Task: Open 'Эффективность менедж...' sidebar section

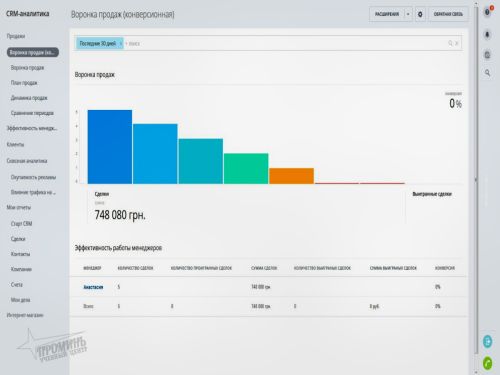Action: tap(32, 128)
